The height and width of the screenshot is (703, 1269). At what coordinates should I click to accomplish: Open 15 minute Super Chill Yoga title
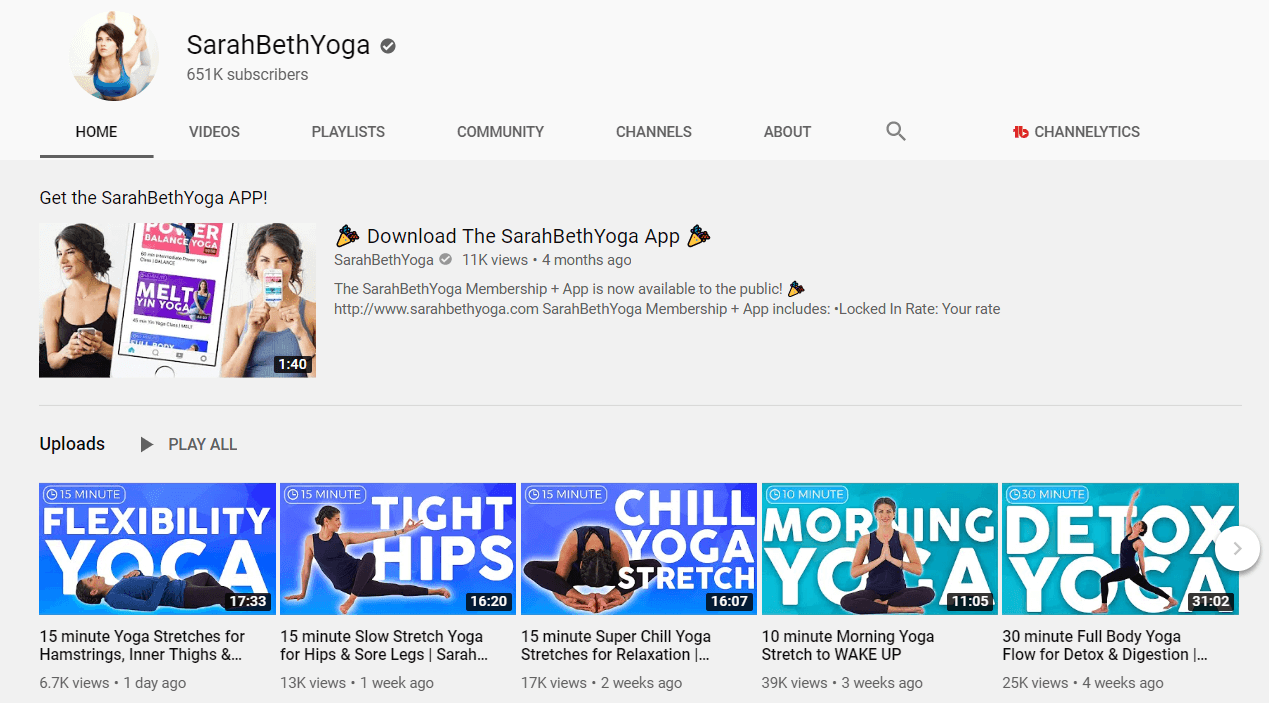[616, 645]
